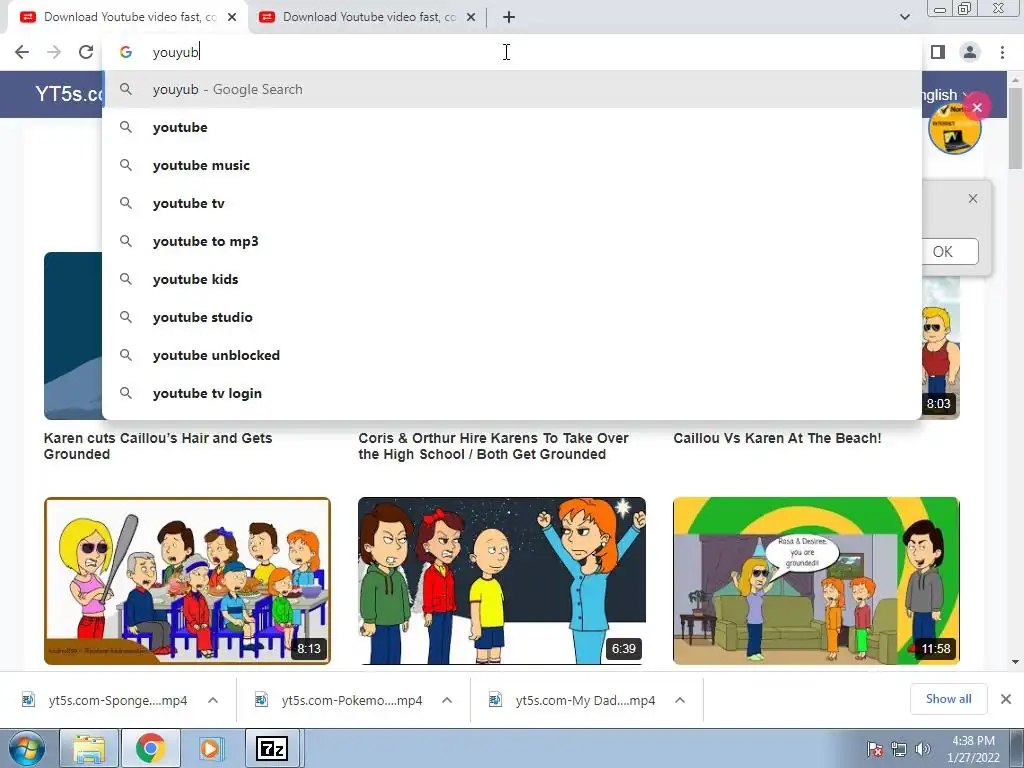Click the Action Center flag tray icon
The width and height of the screenshot is (1024, 768).
pos(875,749)
